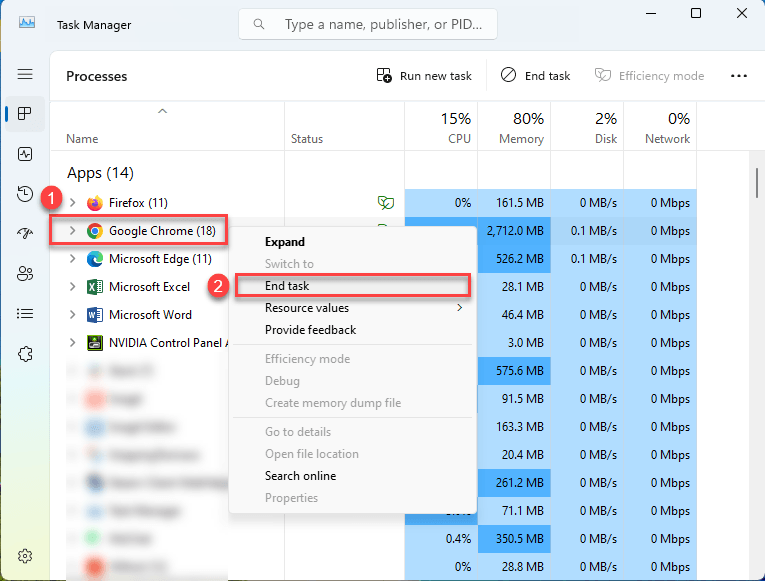Viewport: 765px width, 581px height.
Task: Open the Details sidebar page
Action: point(25,314)
